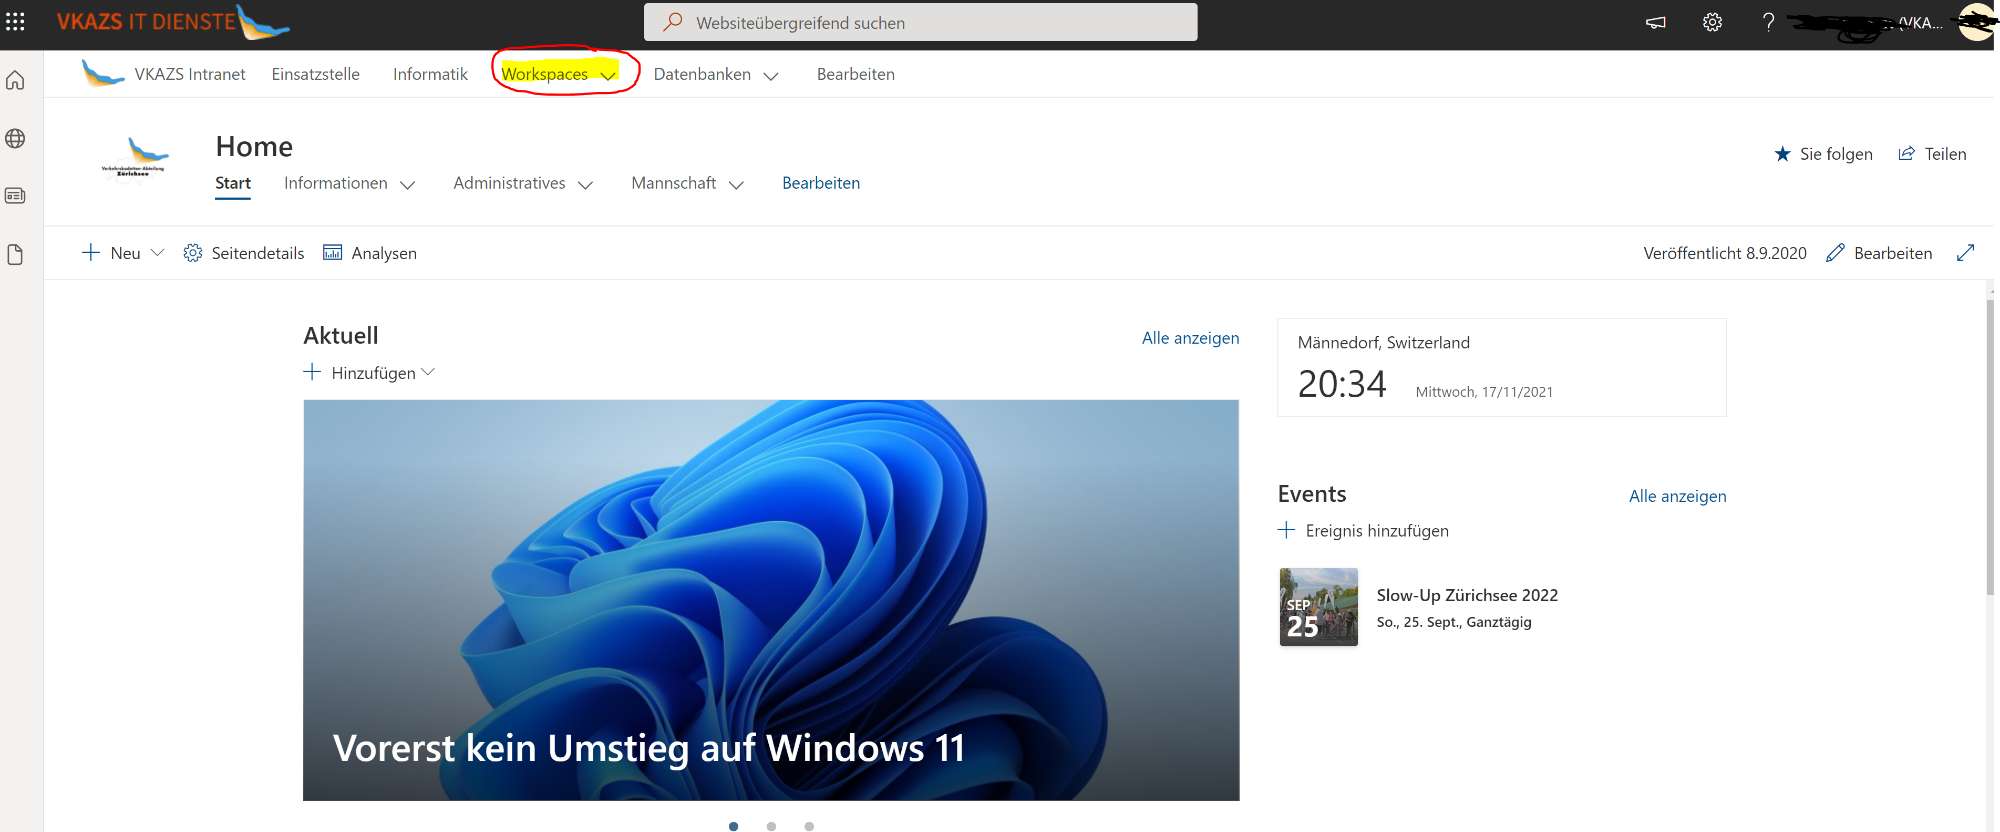Image resolution: width=2000 pixels, height=832 pixels.
Task: Open the files page icon in left rail
Action: [15, 254]
